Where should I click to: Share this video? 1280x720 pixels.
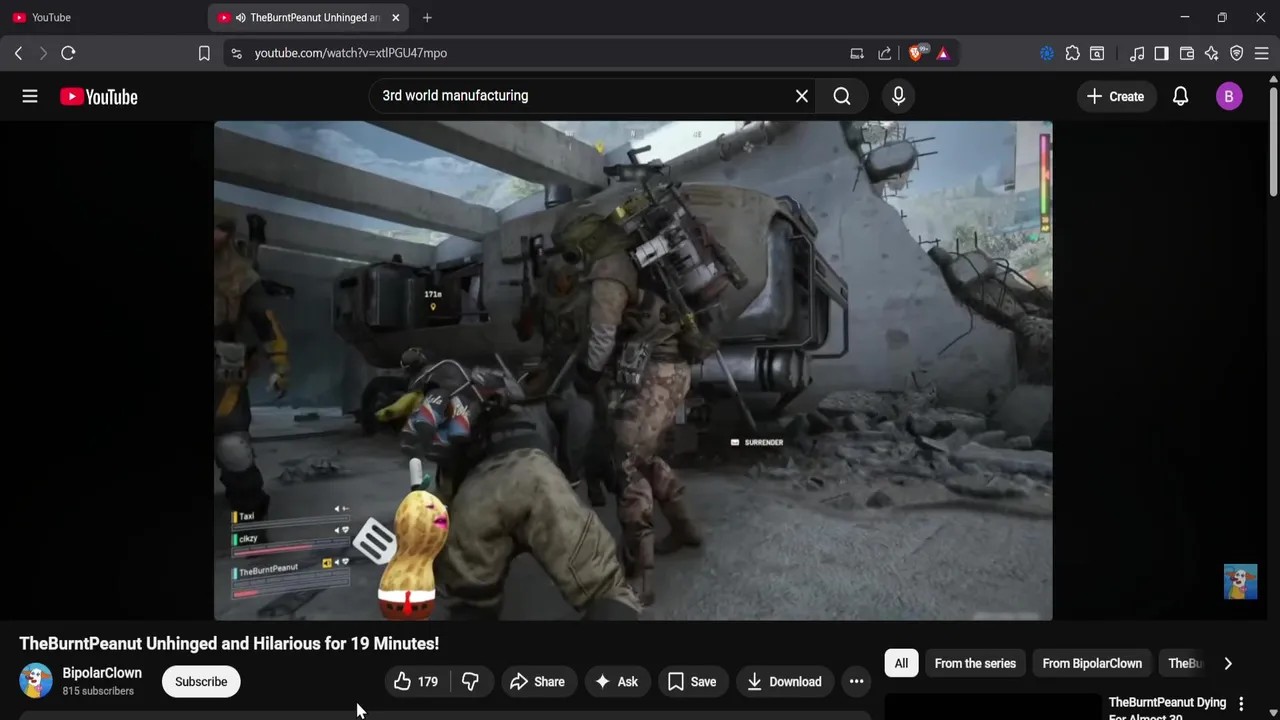click(x=538, y=682)
